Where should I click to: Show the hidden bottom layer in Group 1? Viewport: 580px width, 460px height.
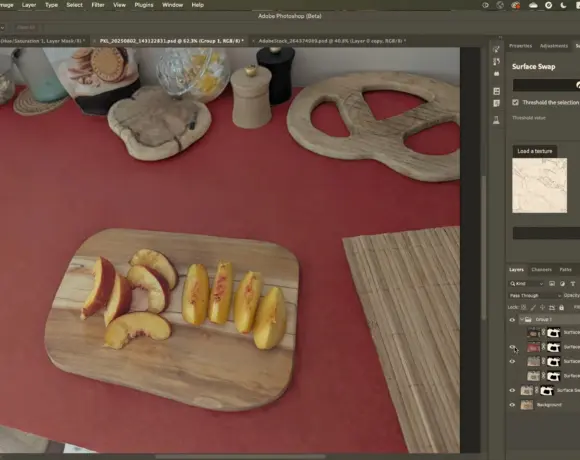[x=512, y=376]
